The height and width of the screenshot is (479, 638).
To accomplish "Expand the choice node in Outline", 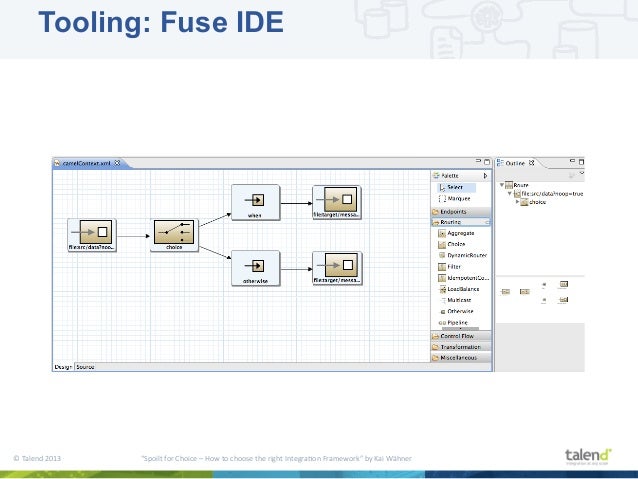I will 517,202.
